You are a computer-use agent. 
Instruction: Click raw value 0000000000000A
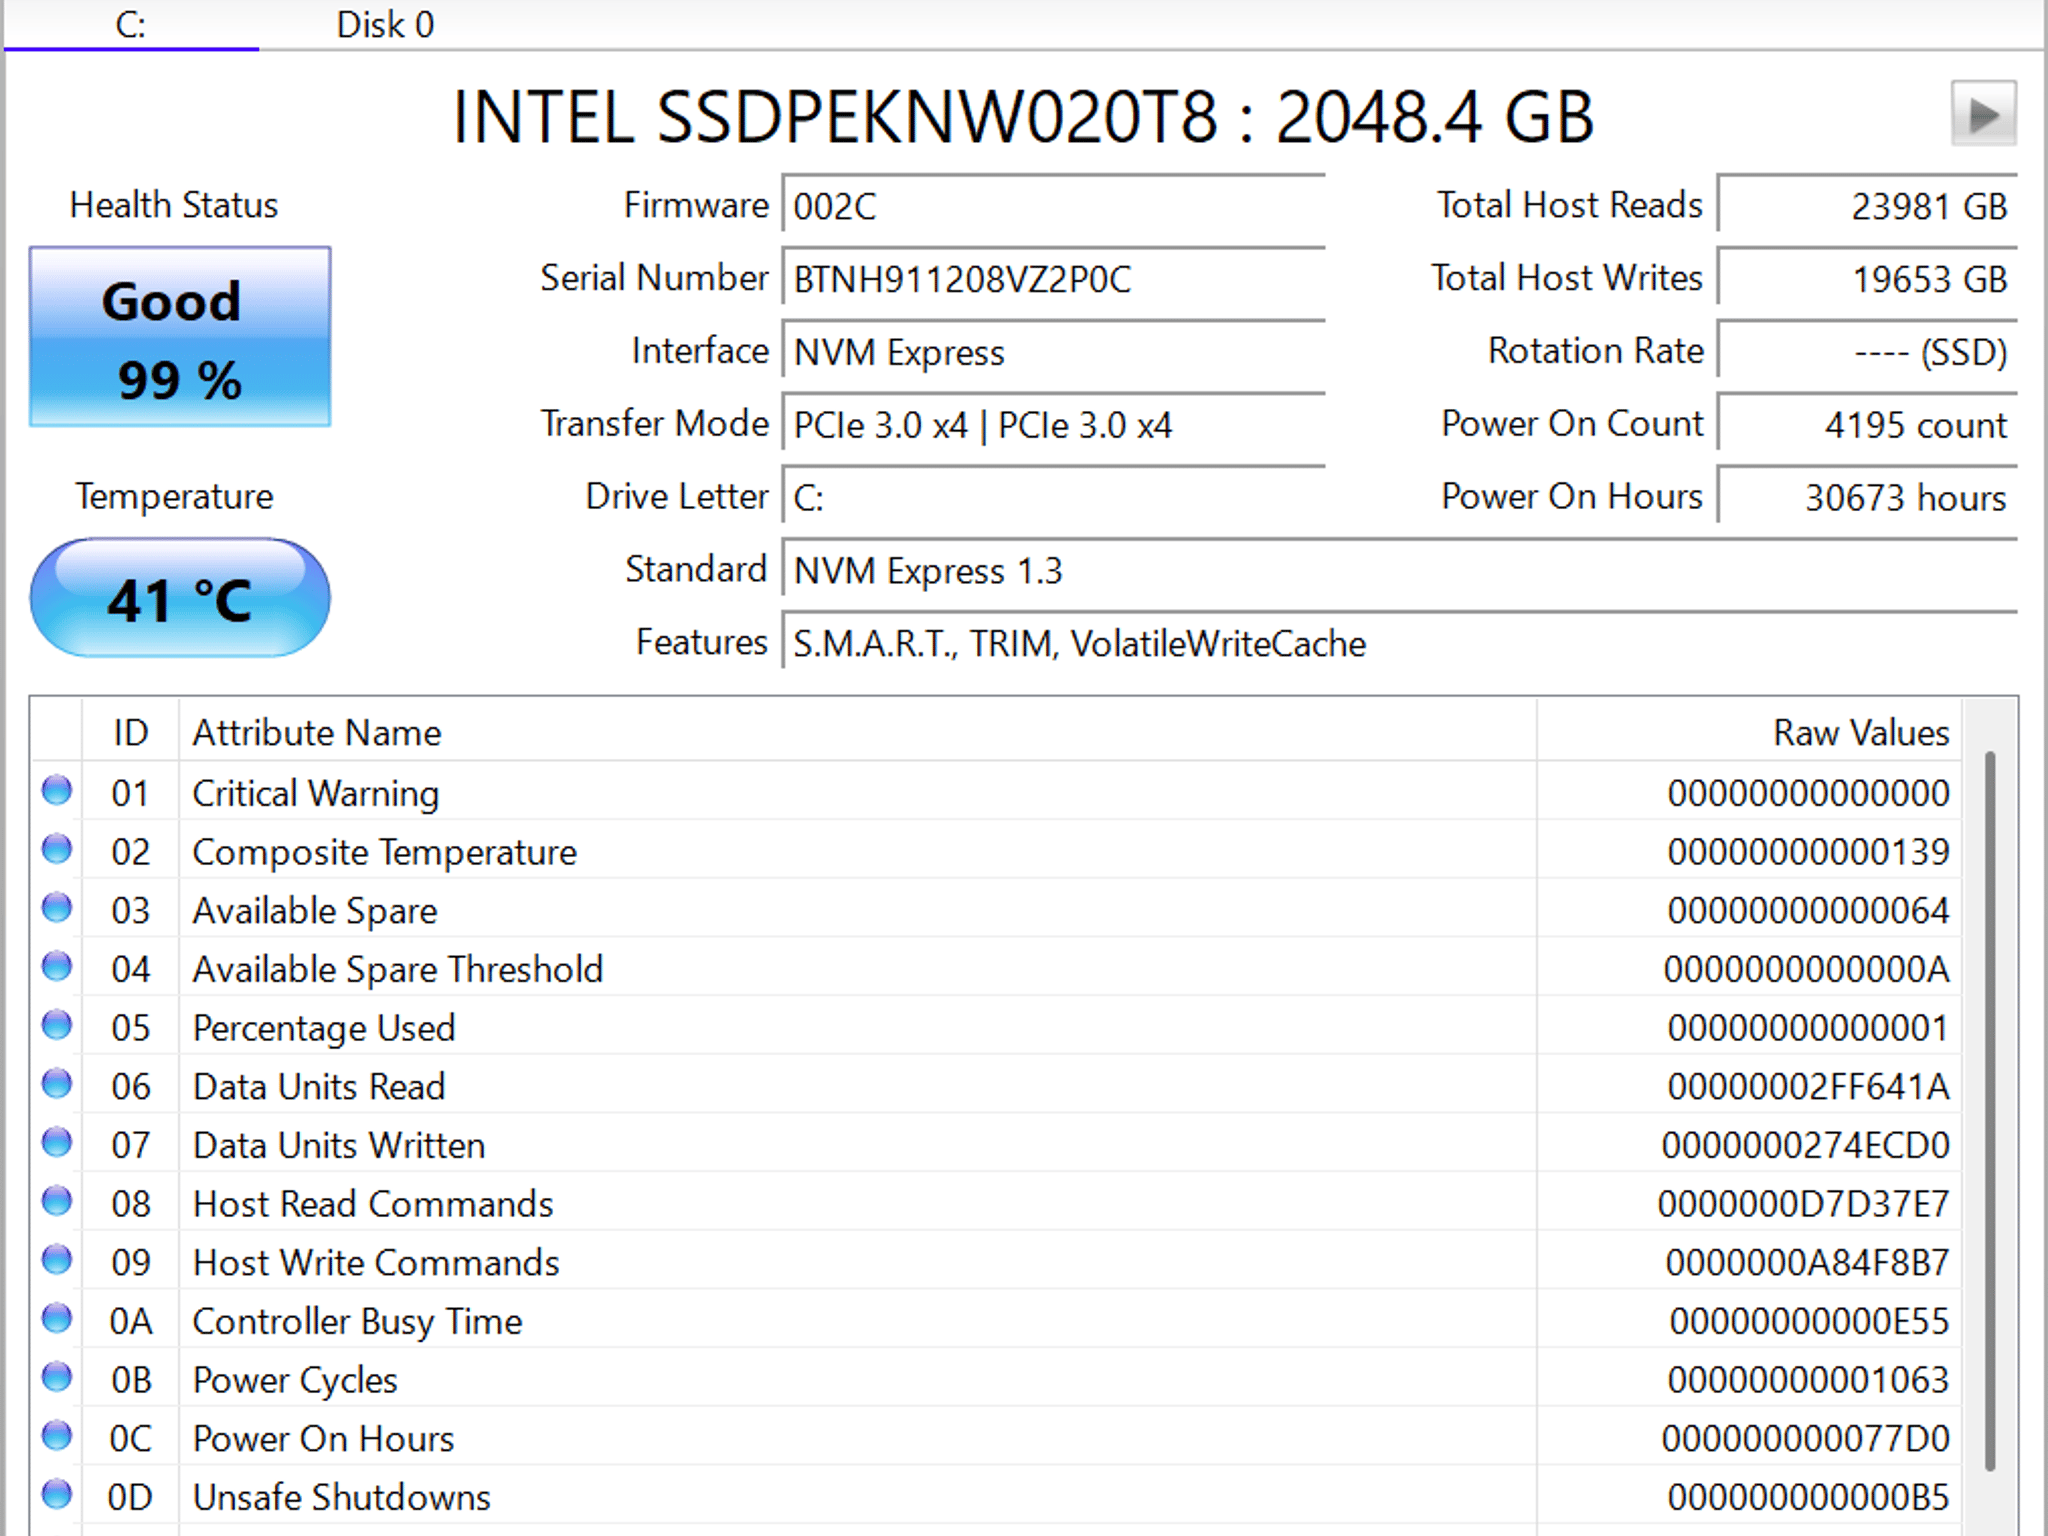pos(1806,969)
